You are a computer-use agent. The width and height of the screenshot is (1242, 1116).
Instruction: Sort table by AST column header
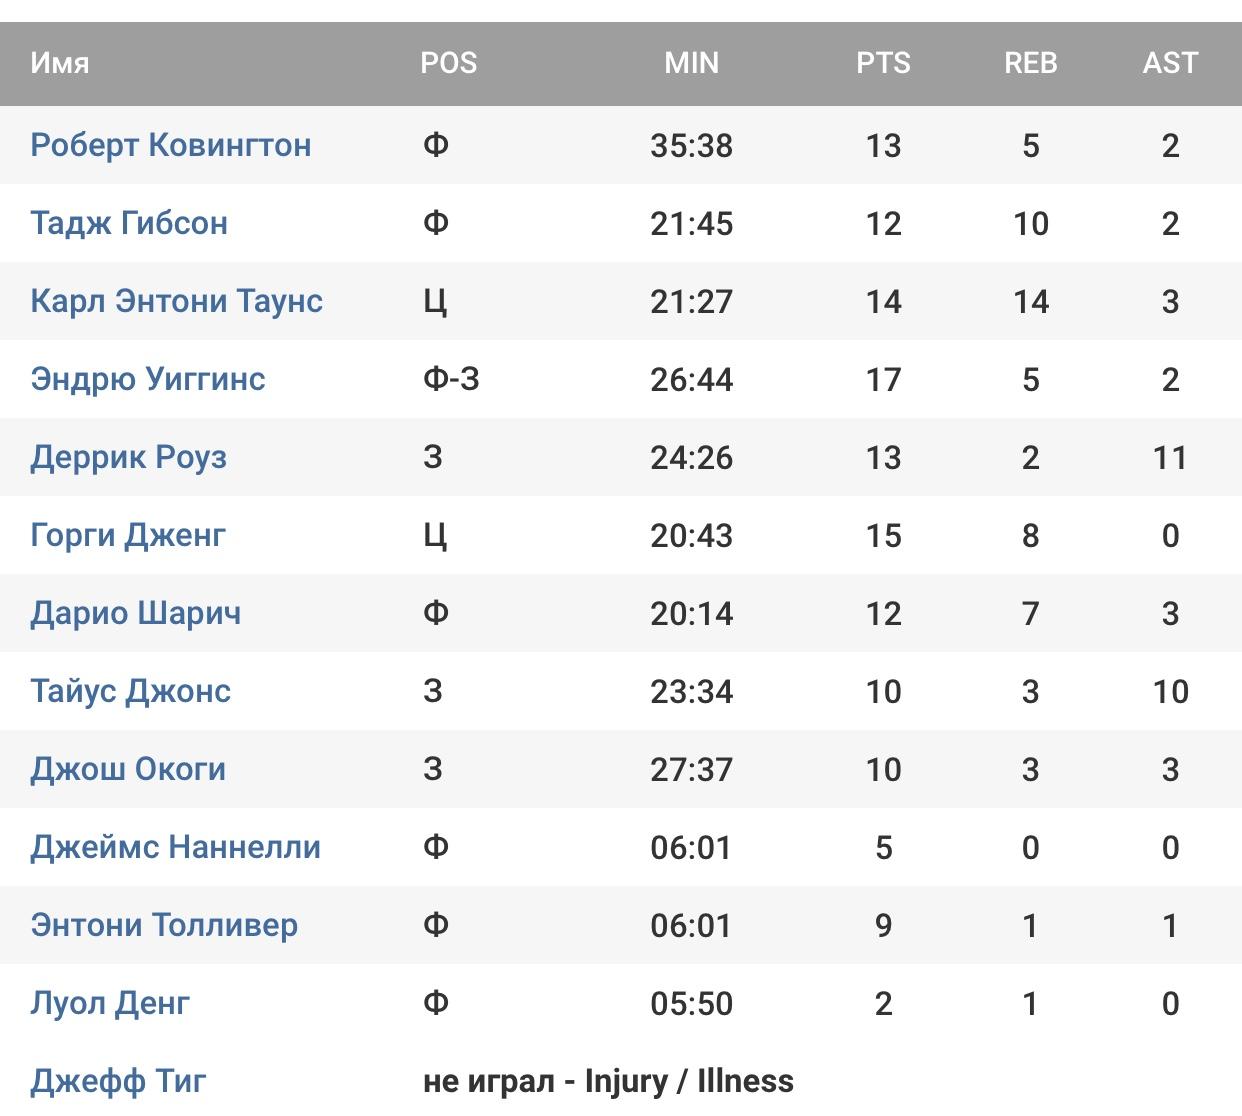1170,63
